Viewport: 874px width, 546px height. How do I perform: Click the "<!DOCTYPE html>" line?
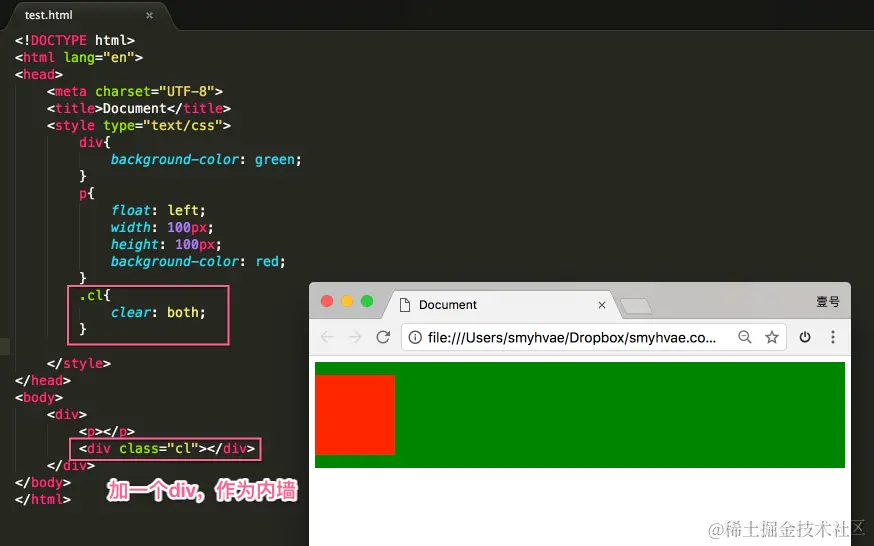coord(75,41)
